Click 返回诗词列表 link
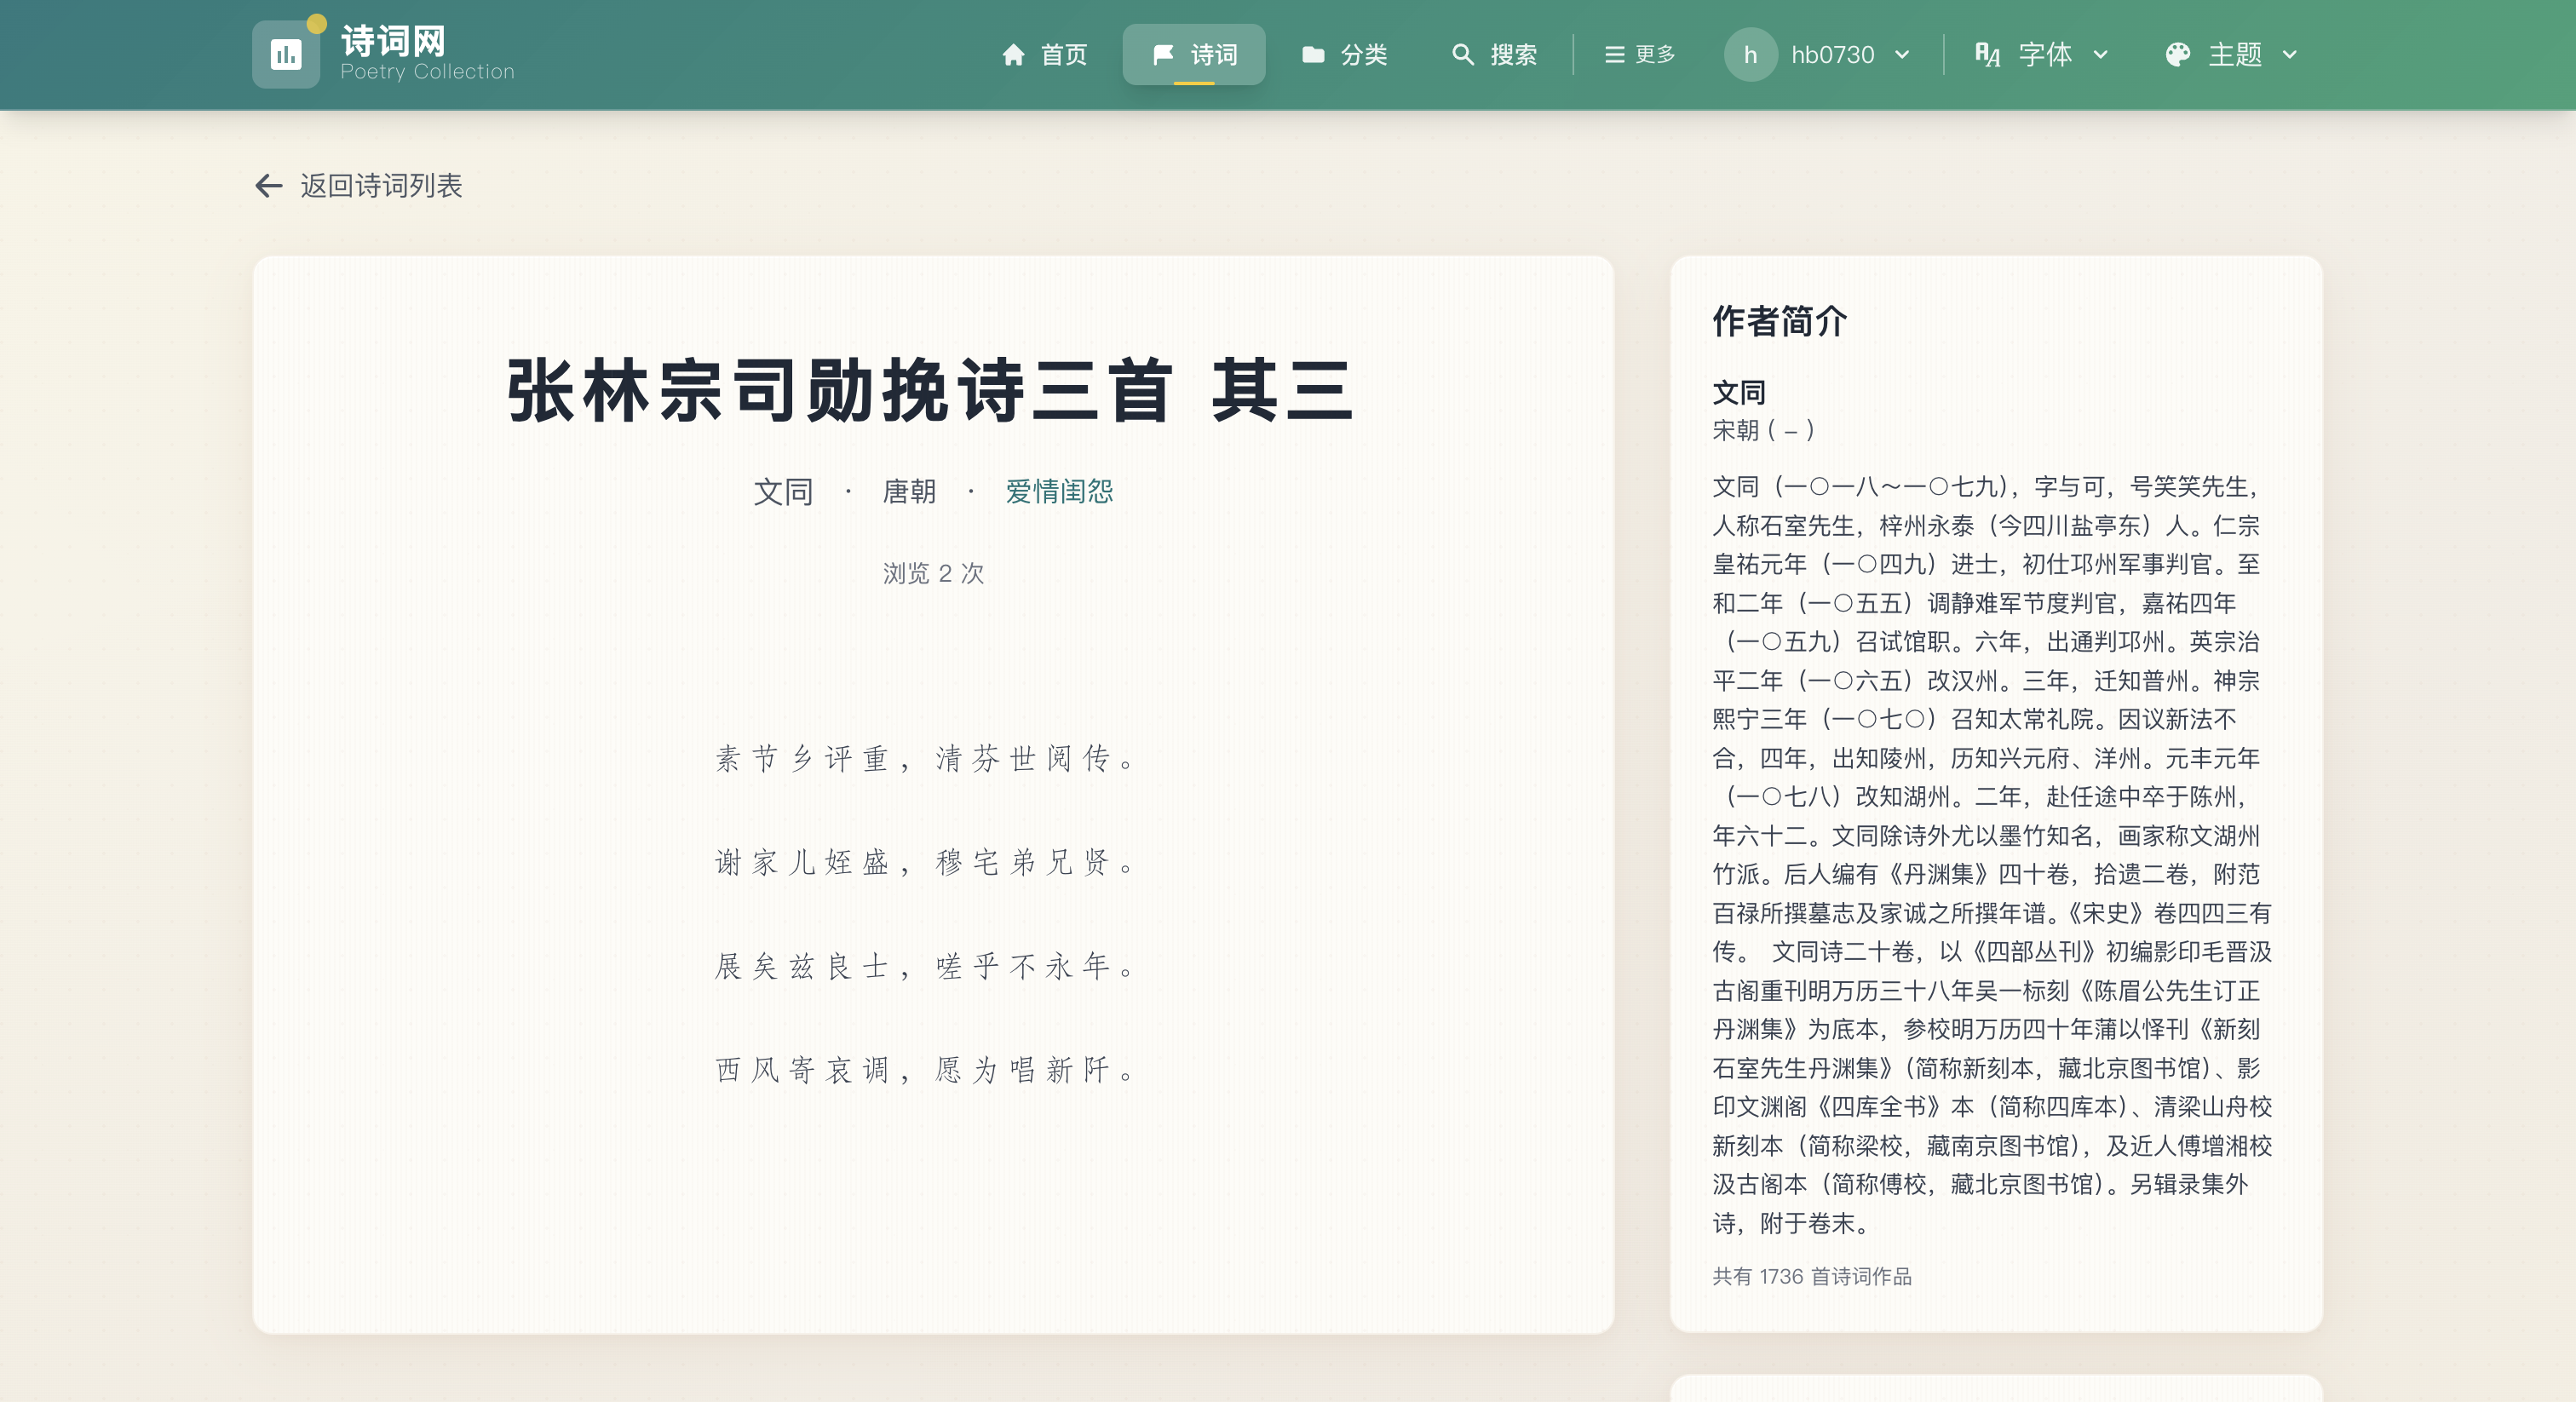Image resolution: width=2576 pixels, height=1402 pixels. coord(380,185)
